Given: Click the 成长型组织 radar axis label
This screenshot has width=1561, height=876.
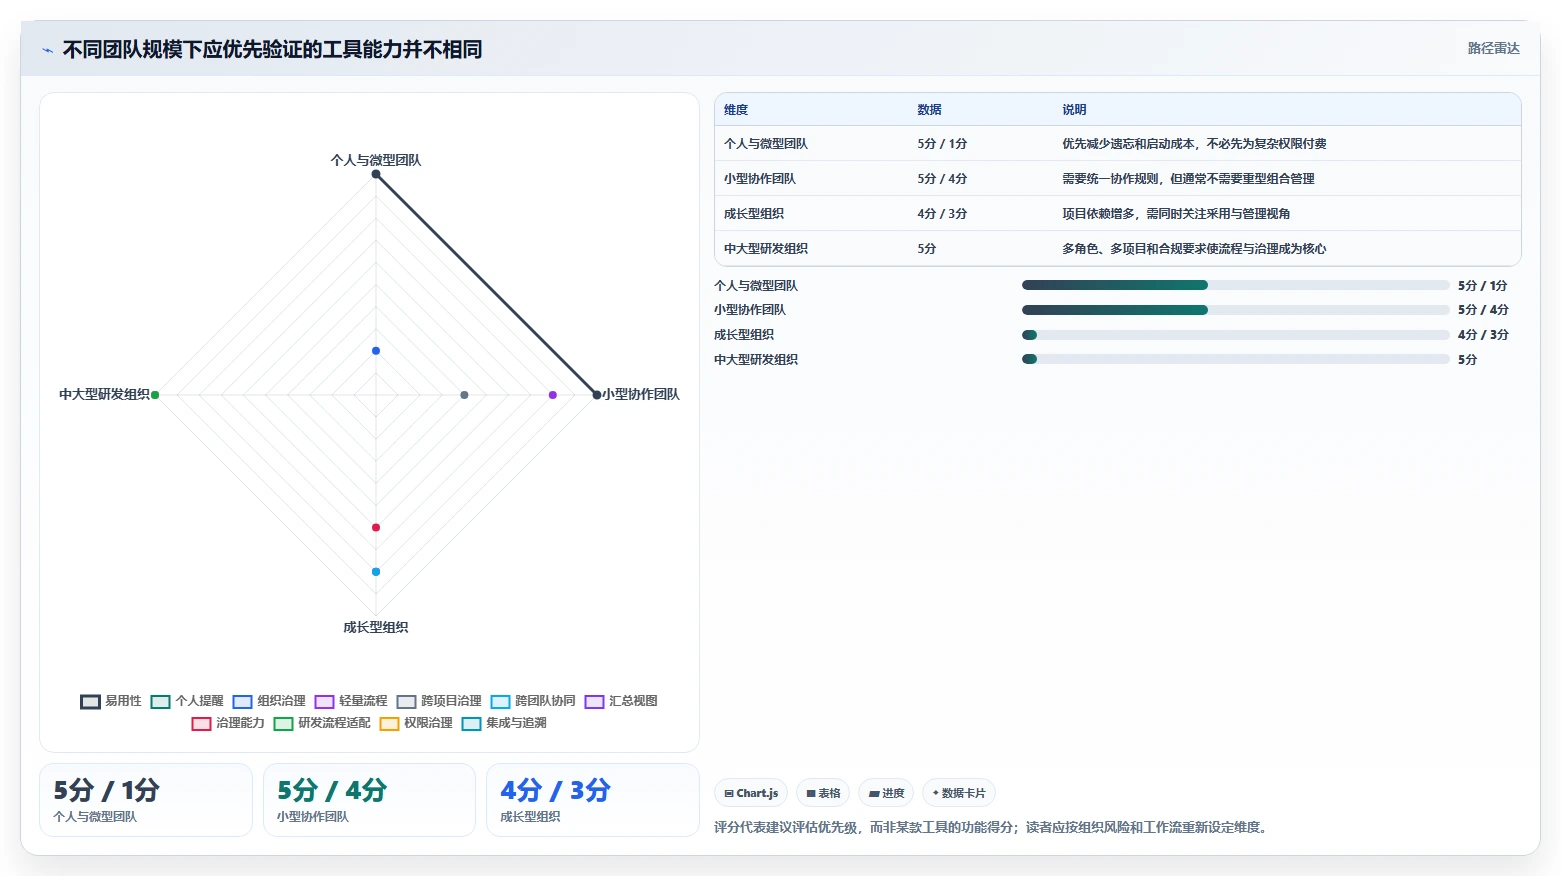Looking at the screenshot, I should (376, 627).
